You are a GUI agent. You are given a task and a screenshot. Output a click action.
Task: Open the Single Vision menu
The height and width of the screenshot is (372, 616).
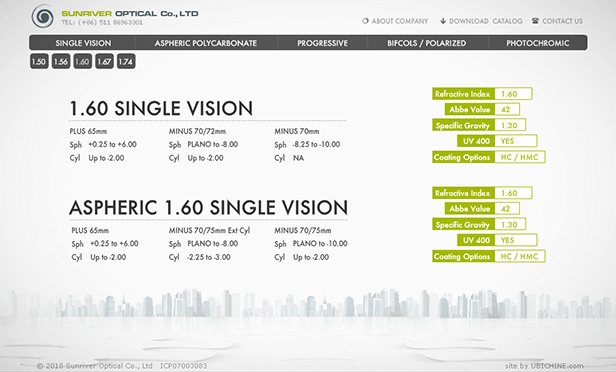pos(83,43)
